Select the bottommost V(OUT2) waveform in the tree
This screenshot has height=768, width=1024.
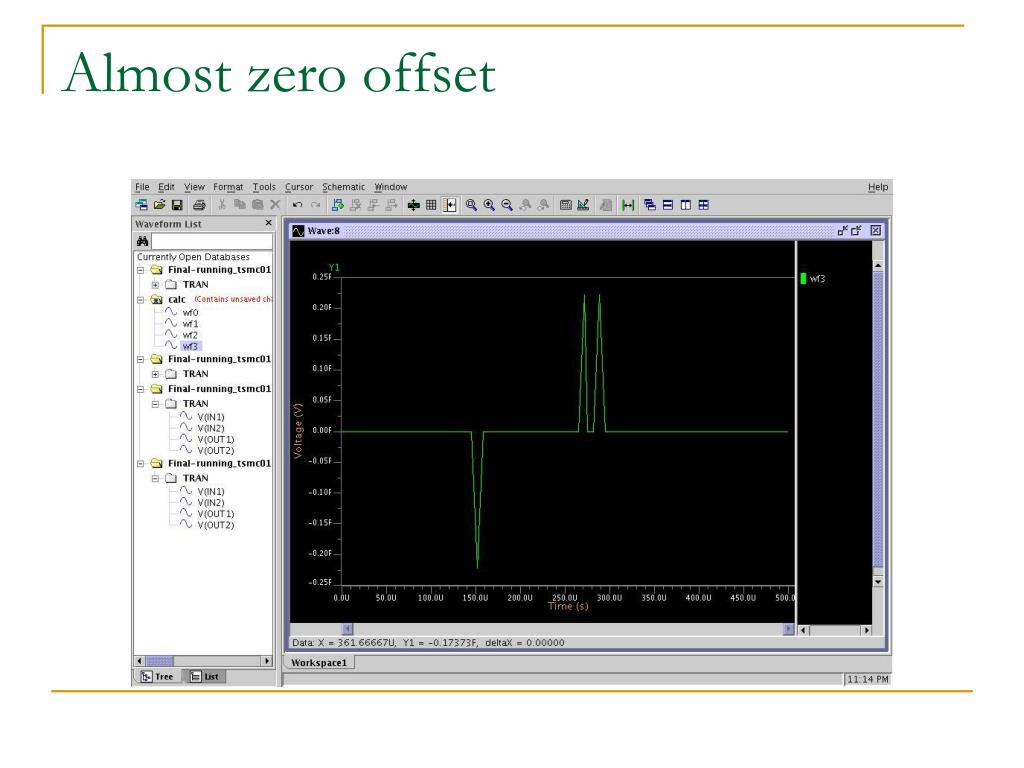(216, 525)
